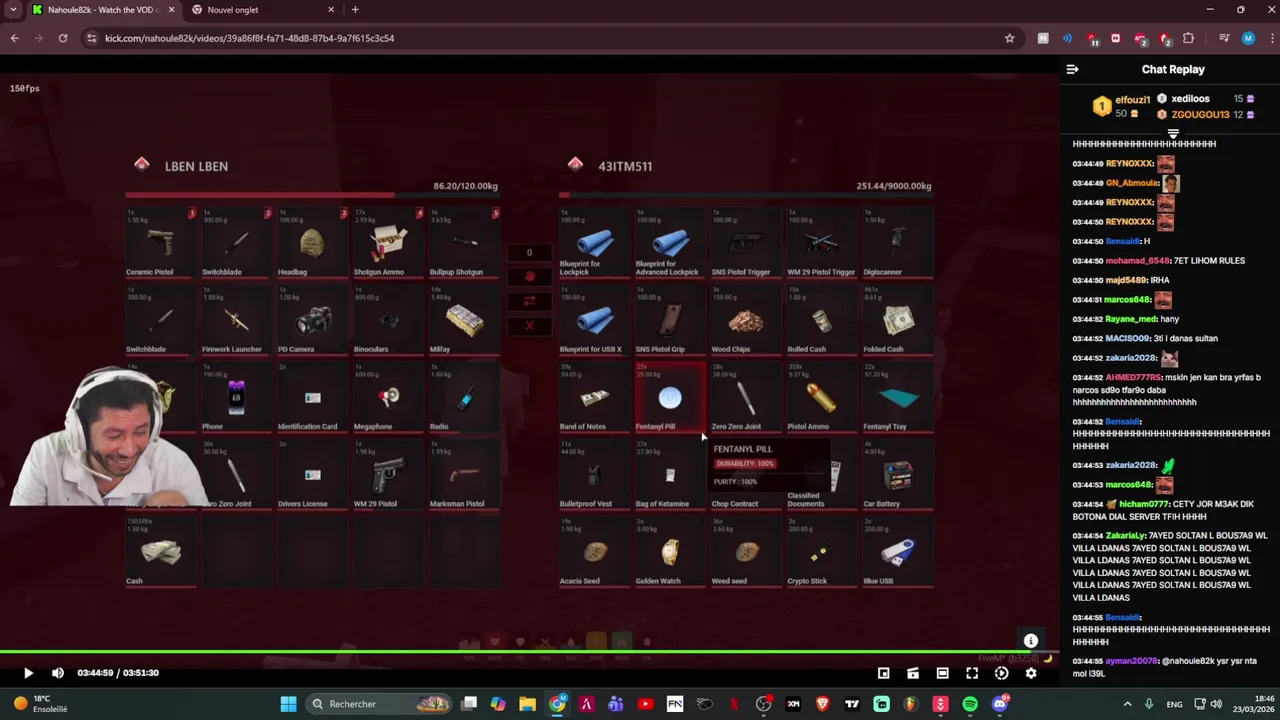Click the red X button between inventories
This screenshot has width=1280, height=720.
pos(529,326)
